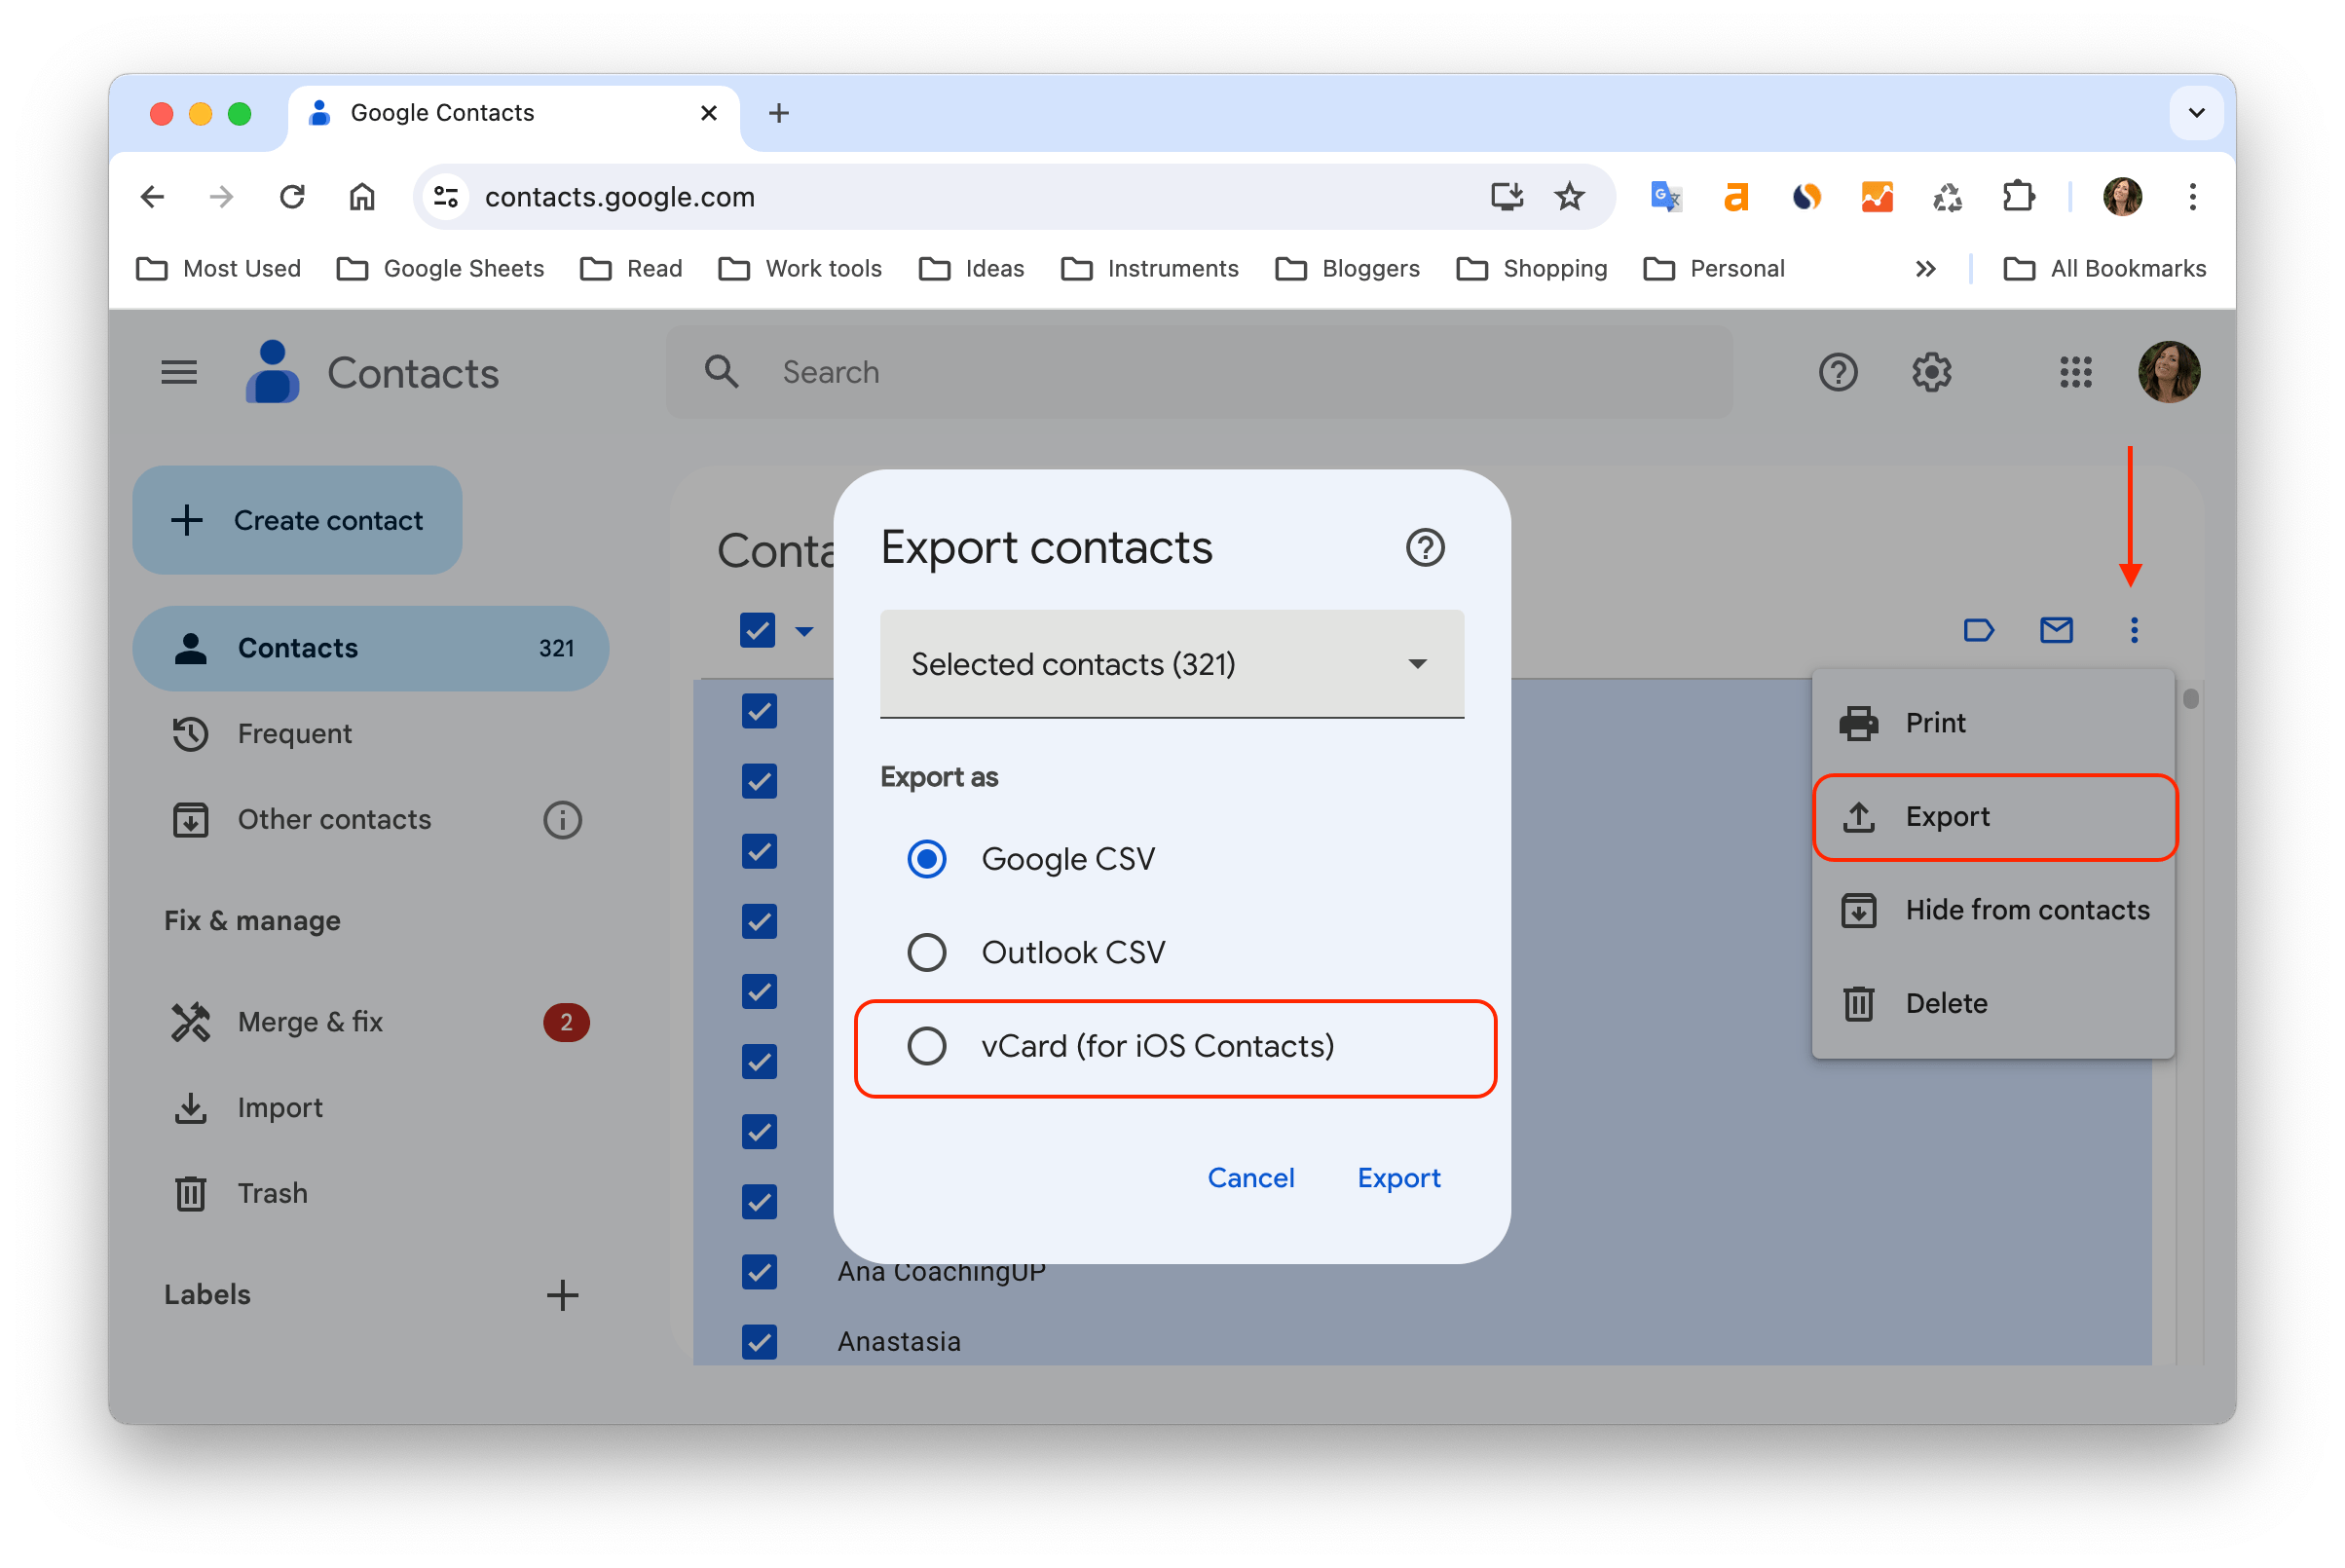The height and width of the screenshot is (1568, 2345).
Task: Toggle the select-all contacts checkbox
Action: (x=757, y=631)
